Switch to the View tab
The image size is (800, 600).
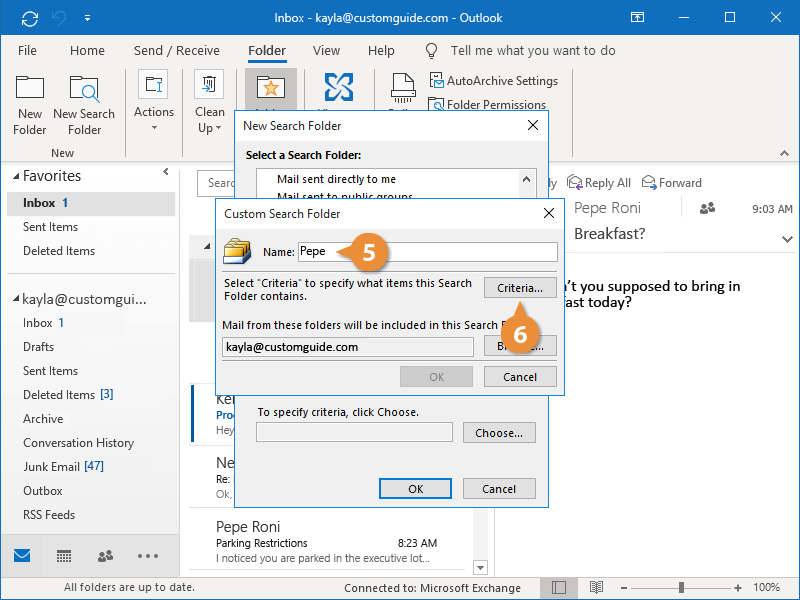click(326, 51)
